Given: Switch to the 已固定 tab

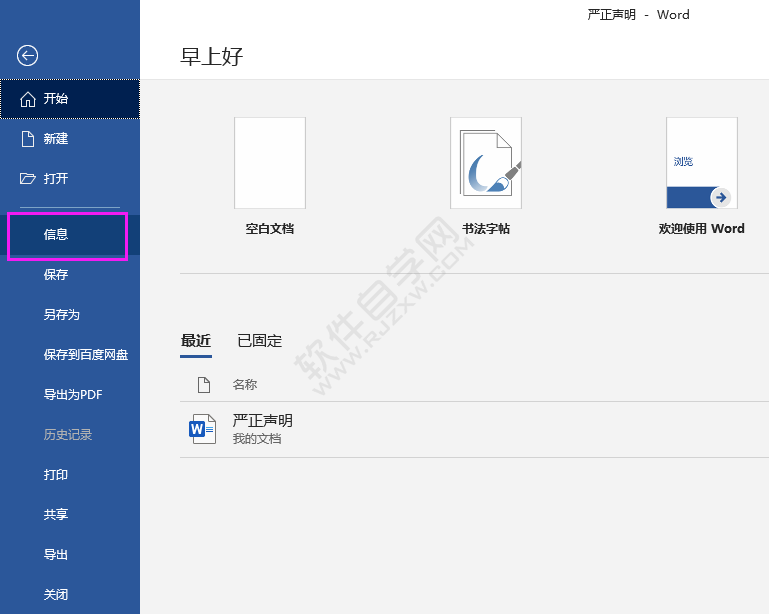Looking at the screenshot, I should [259, 341].
